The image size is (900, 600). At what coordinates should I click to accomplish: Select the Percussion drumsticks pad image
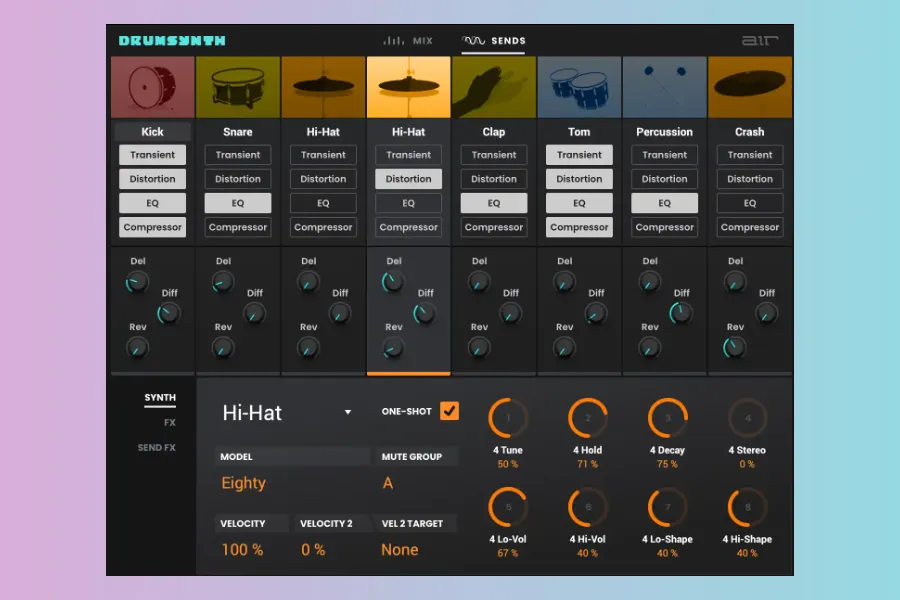665,88
